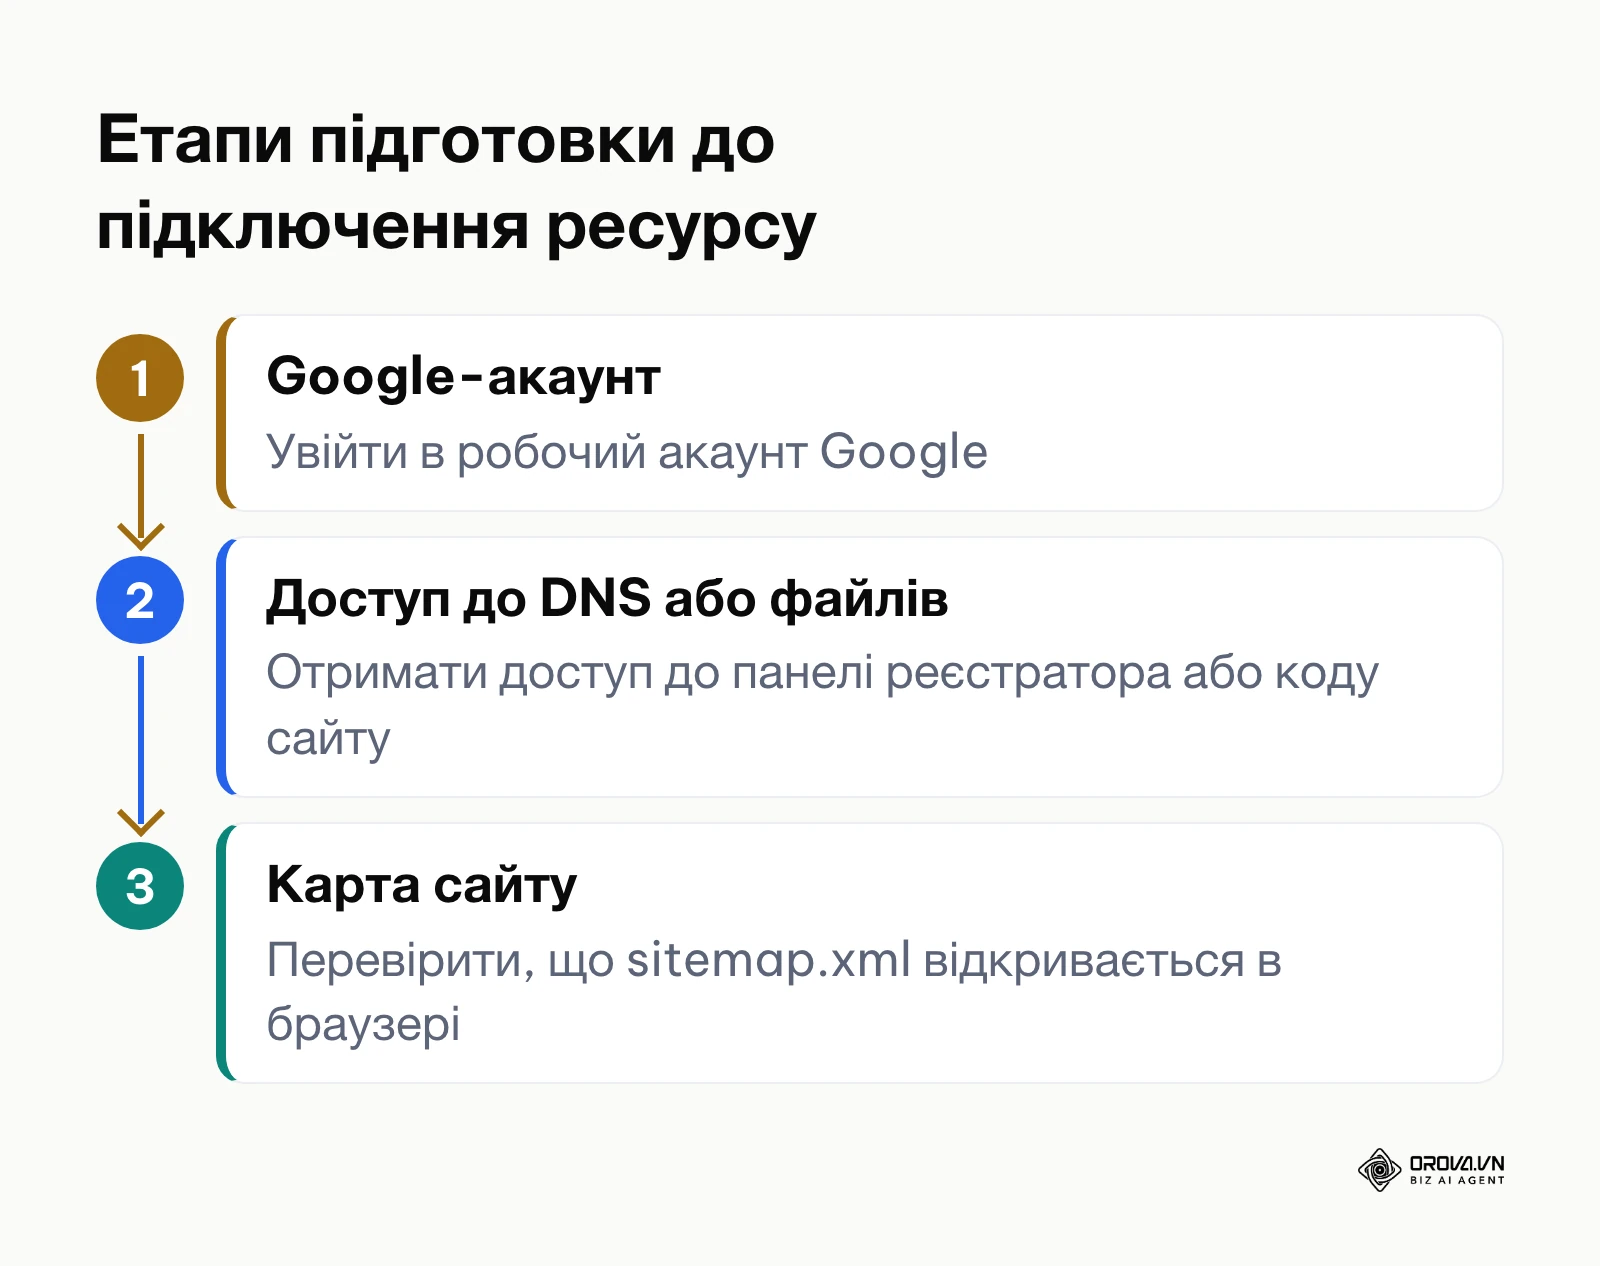Click the text "Увійти в робочий акаунт Google"
Viewport: 1600px width, 1266px height.
point(627,452)
